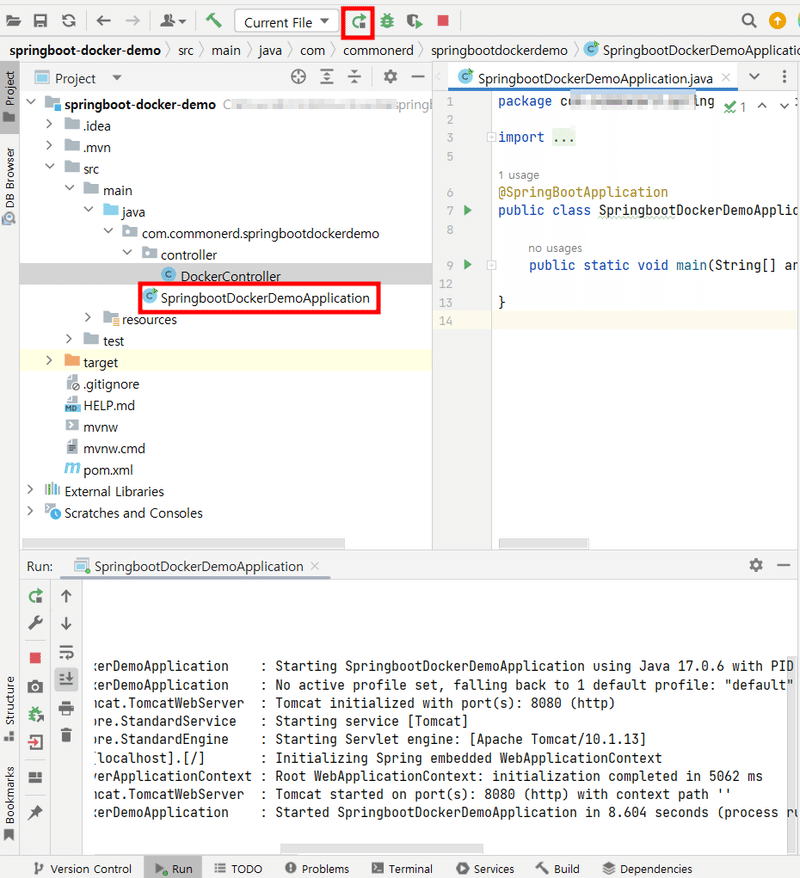This screenshot has height=878, width=800.
Task: Expand External Libraries node
Action: tap(30, 490)
